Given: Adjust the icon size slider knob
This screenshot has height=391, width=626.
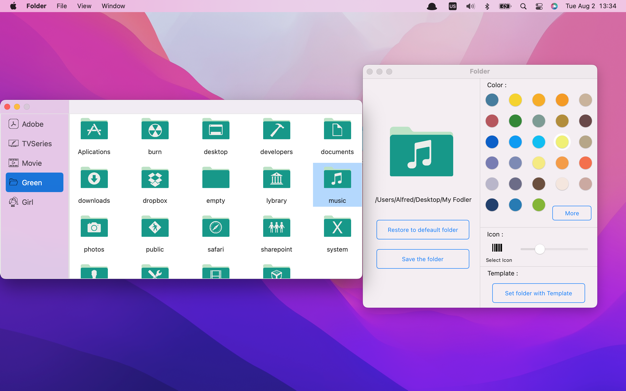Looking at the screenshot, I should click(540, 249).
